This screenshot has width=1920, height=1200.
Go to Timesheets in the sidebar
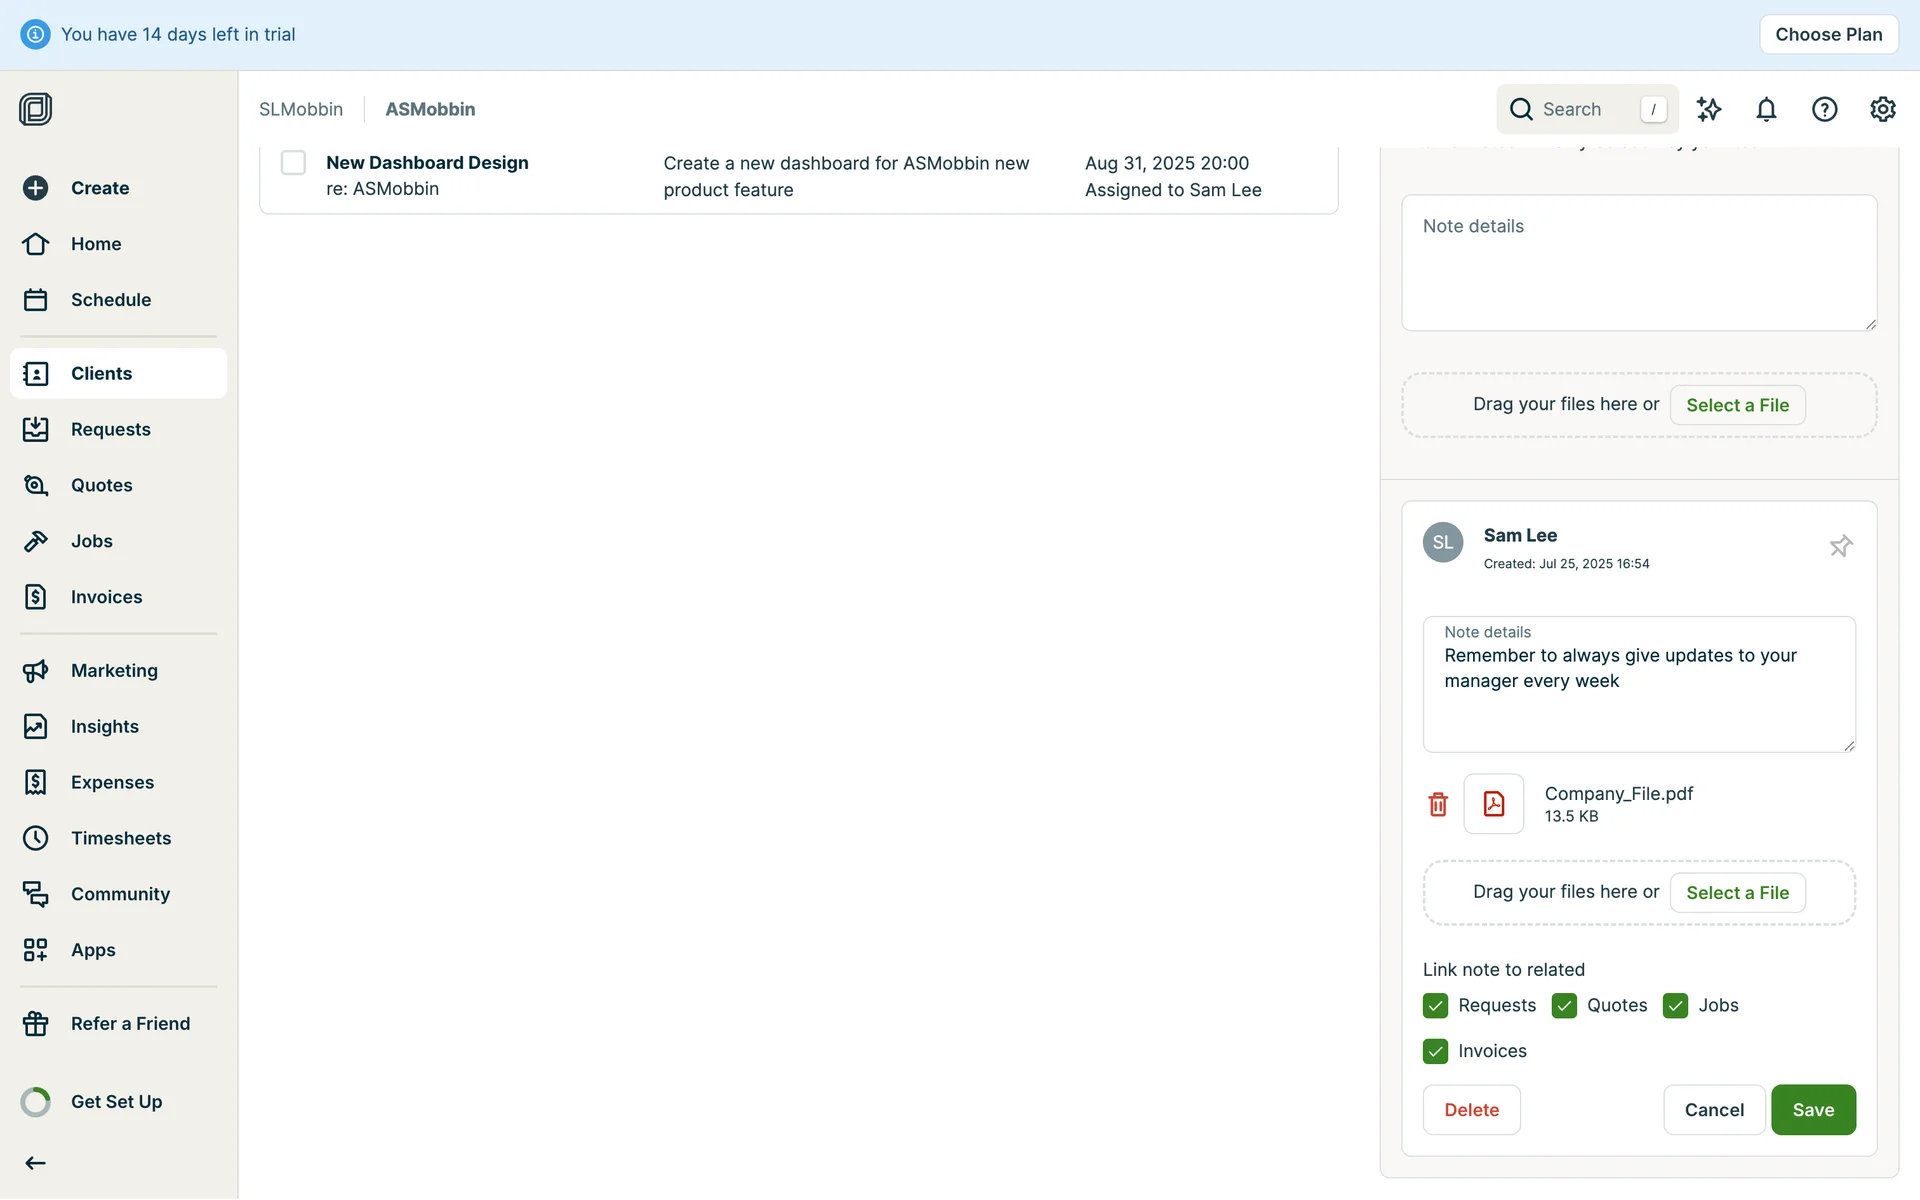pyautogui.click(x=120, y=838)
